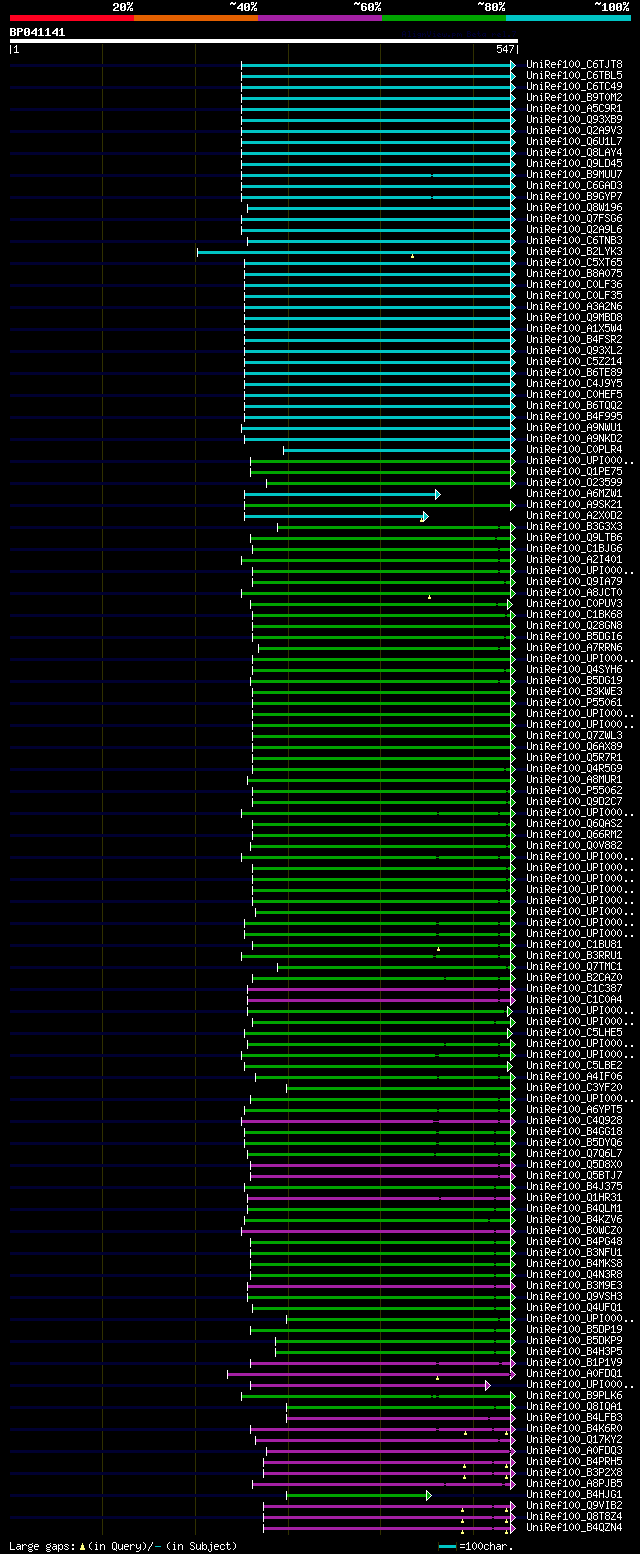Open hit UniRef100_Q28GN8
The image size is (640, 1554).
pos(574,625)
